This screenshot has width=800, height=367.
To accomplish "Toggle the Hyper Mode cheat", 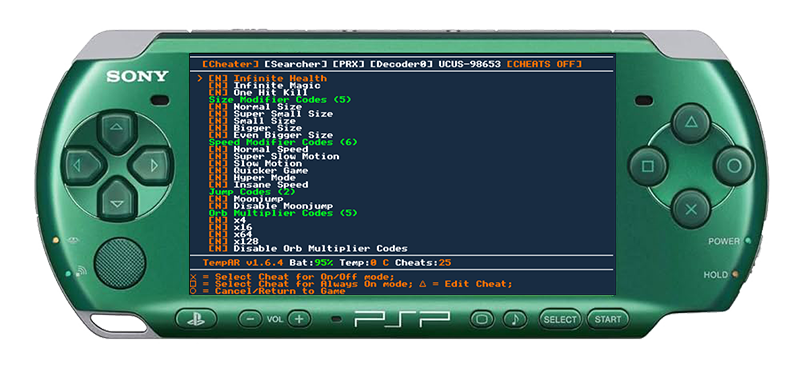I will [253, 178].
